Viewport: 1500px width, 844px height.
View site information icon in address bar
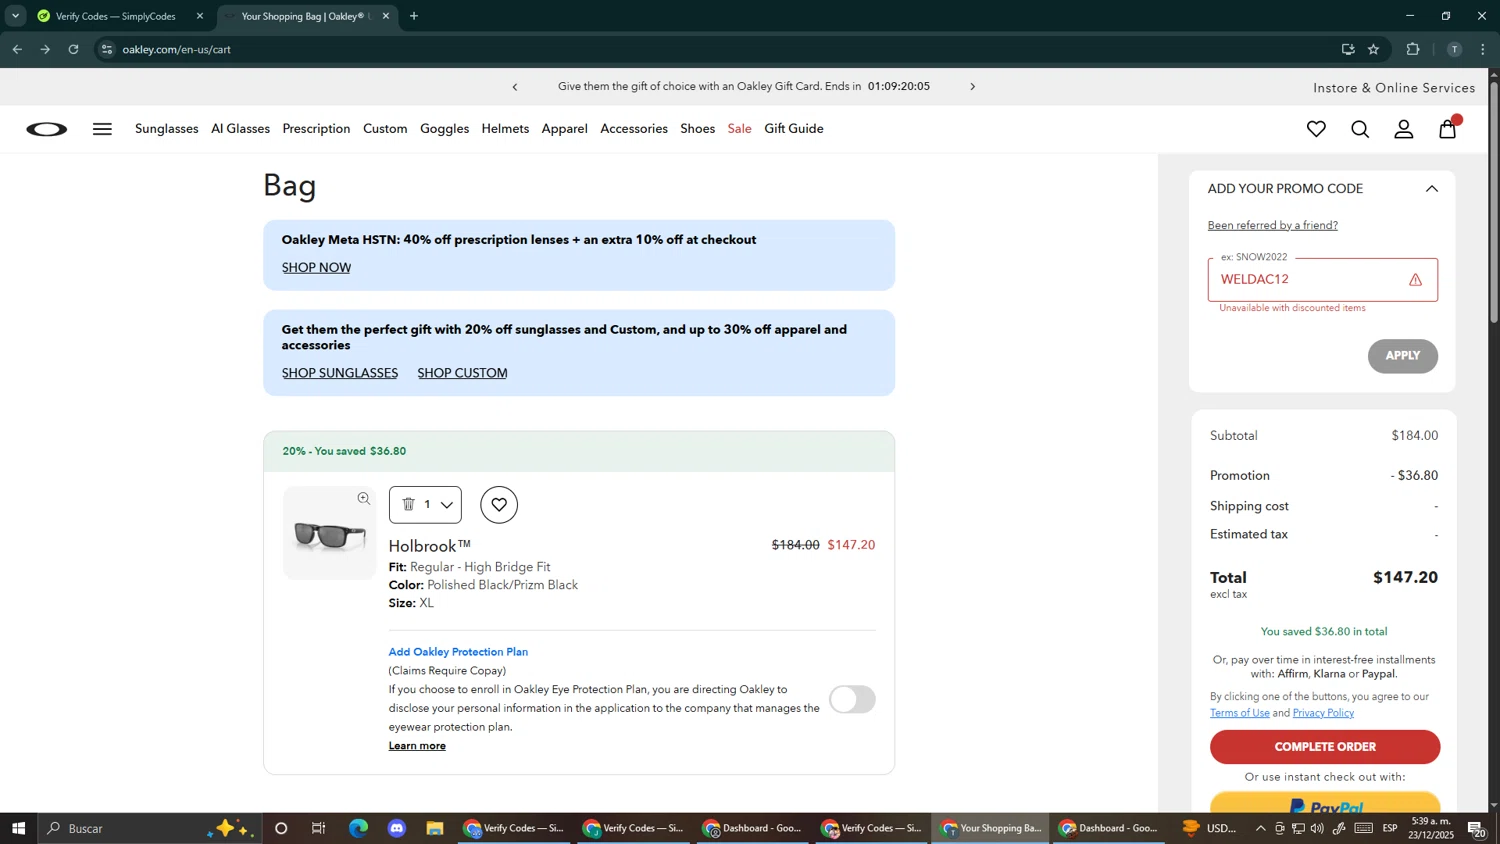(x=107, y=49)
